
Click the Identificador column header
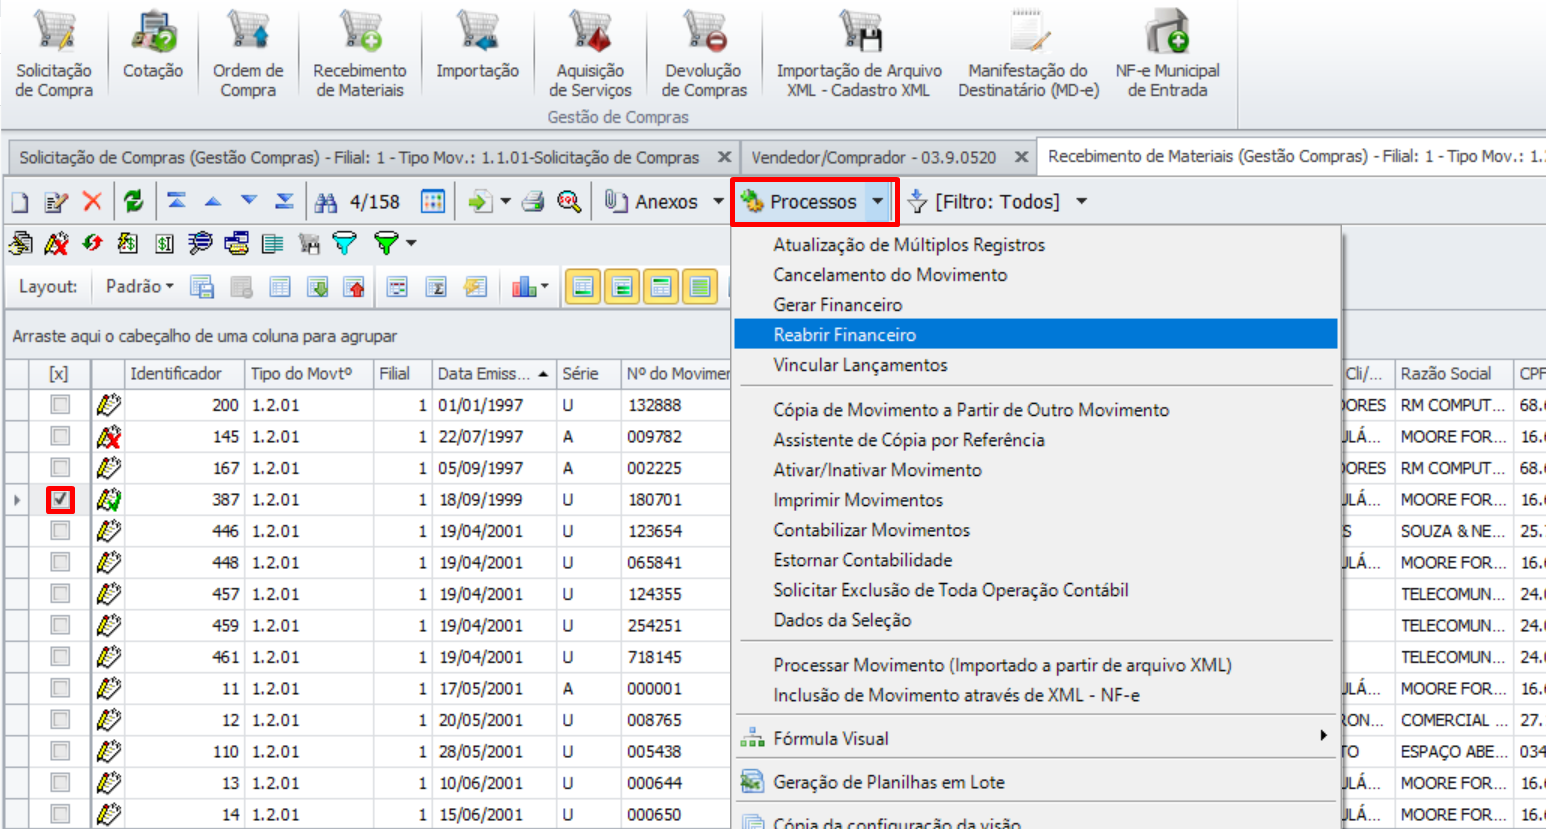[x=184, y=374]
